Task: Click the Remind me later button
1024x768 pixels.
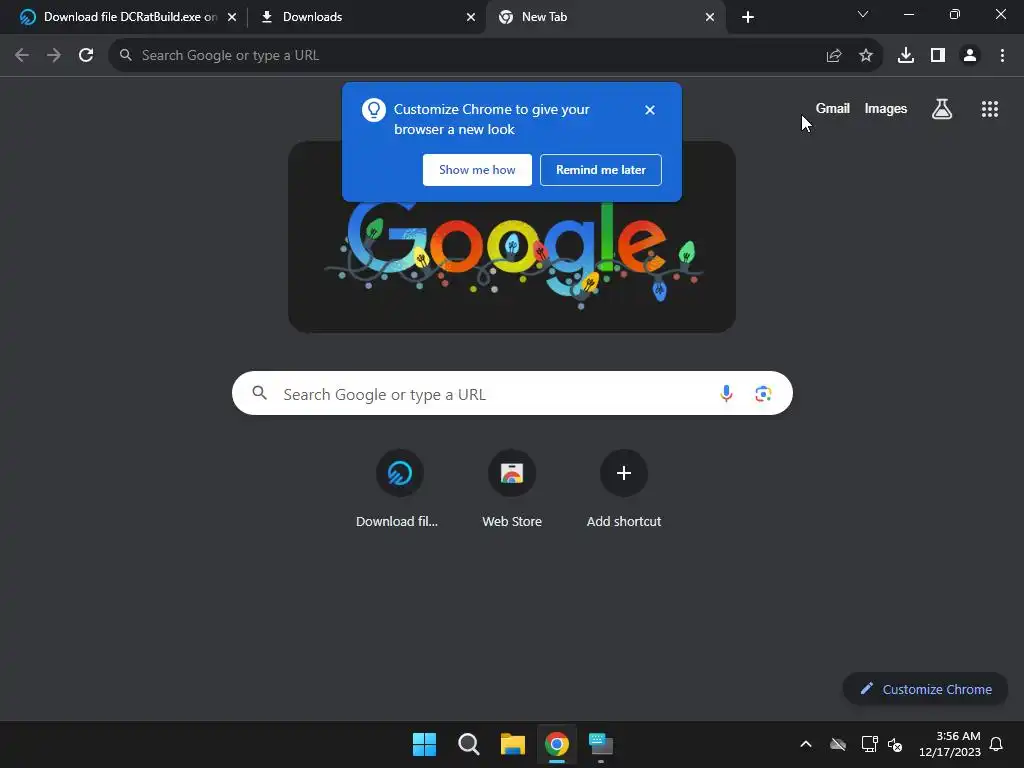Action: click(601, 170)
